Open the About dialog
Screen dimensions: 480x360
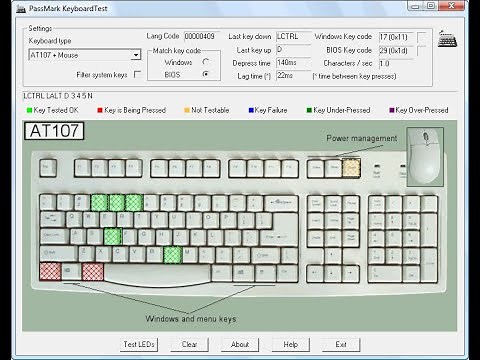coord(240,344)
